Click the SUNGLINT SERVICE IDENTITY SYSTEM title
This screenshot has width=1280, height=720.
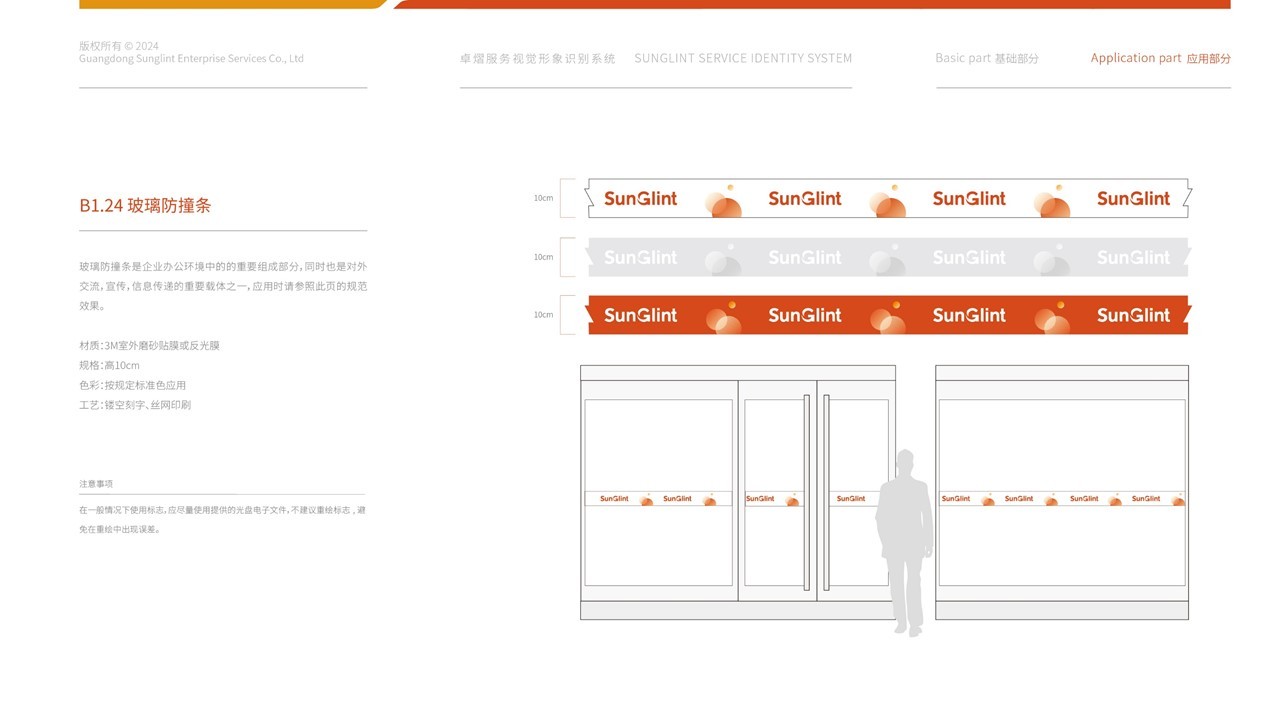(743, 58)
